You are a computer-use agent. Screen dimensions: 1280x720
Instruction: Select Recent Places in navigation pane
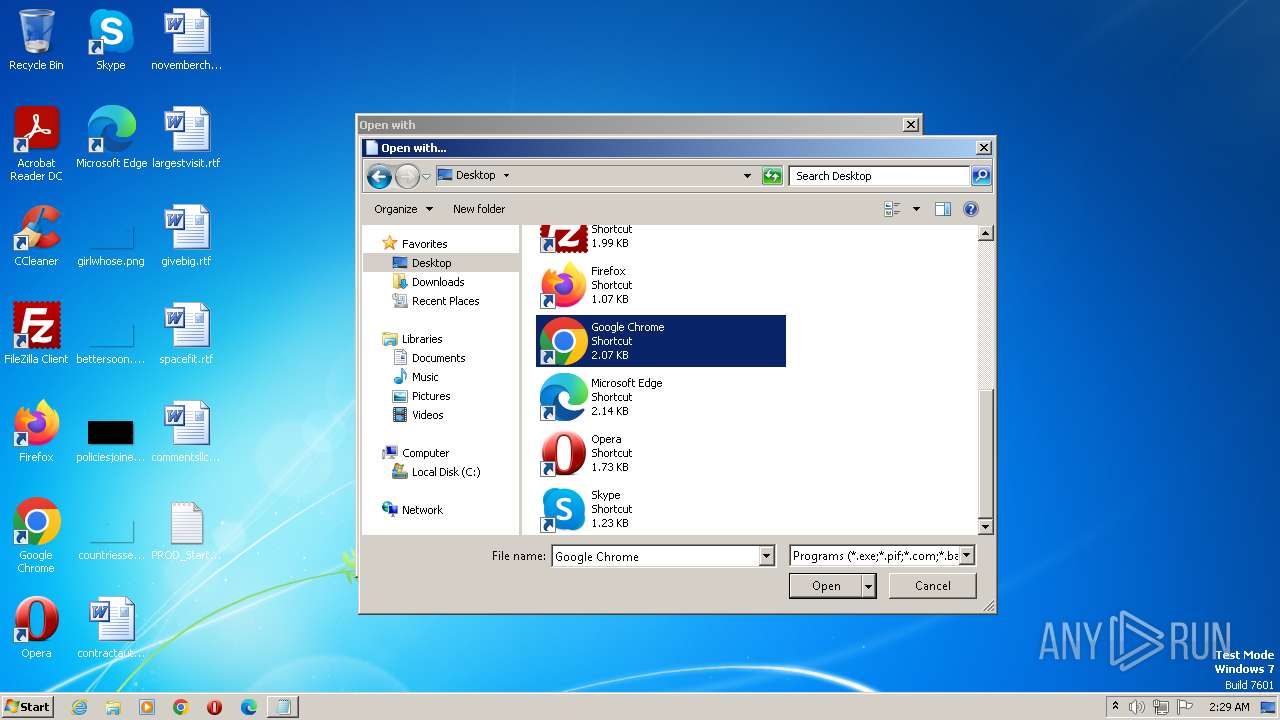click(x=445, y=301)
